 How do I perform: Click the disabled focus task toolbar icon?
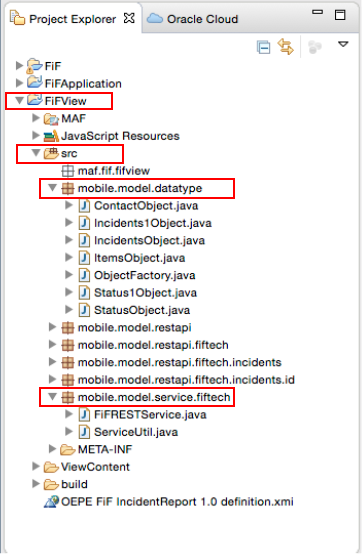pyautogui.click(x=315, y=47)
